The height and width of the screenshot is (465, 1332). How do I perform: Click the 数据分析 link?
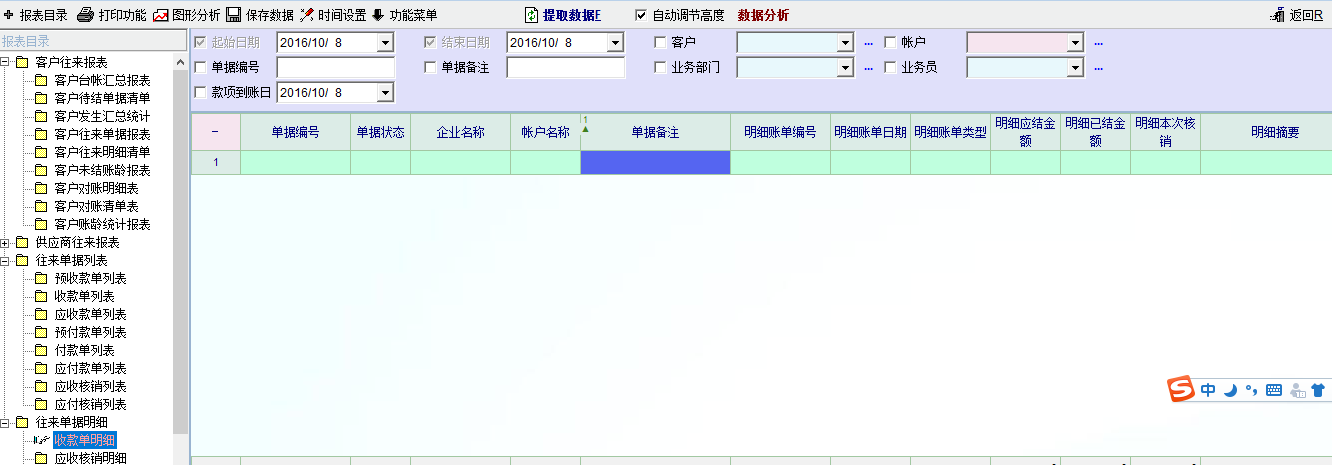pyautogui.click(x=763, y=15)
